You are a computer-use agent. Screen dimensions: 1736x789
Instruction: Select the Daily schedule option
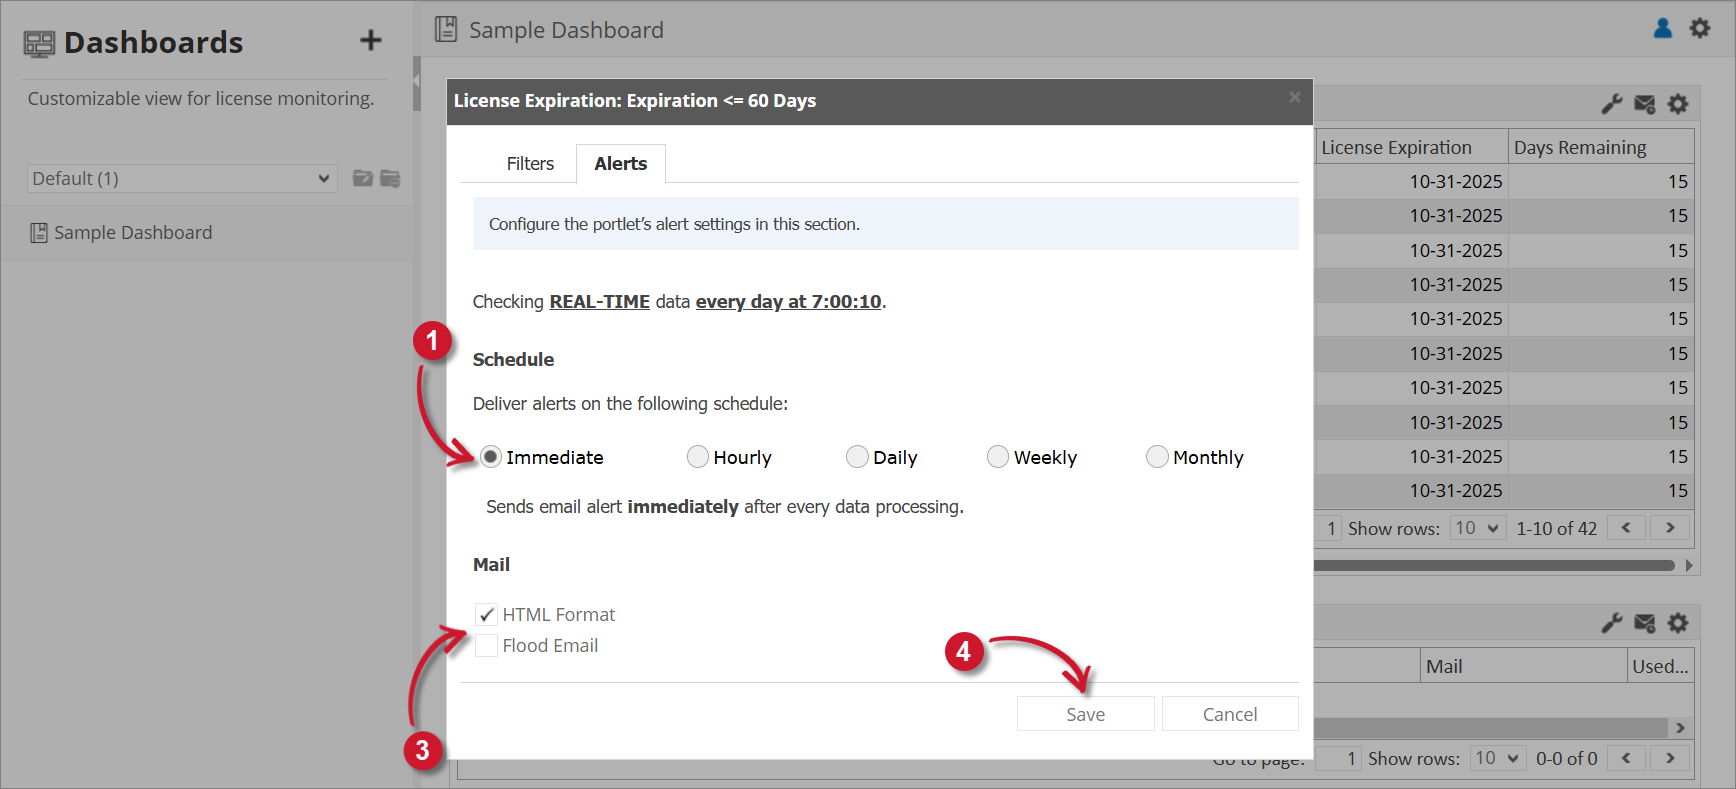(857, 457)
